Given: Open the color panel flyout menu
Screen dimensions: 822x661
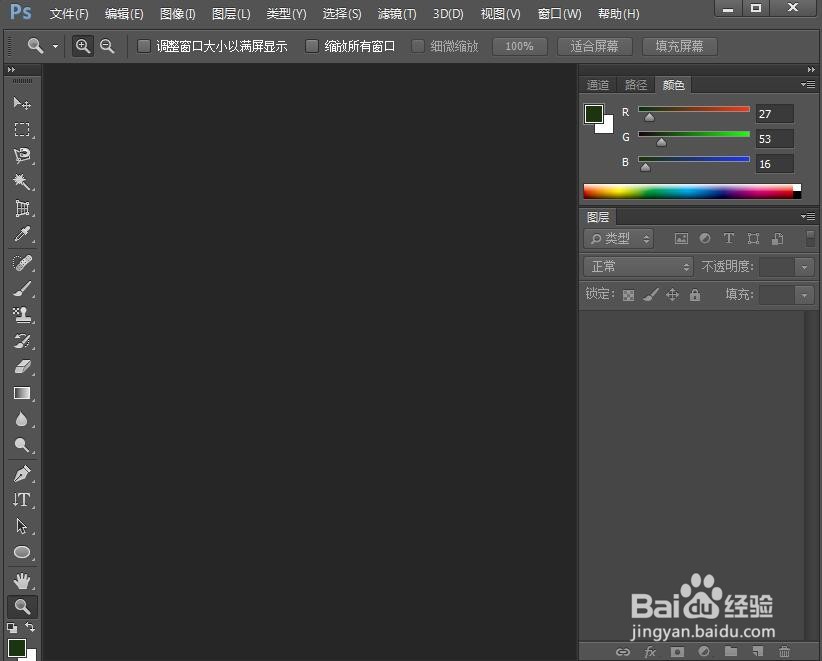Looking at the screenshot, I should [x=808, y=84].
